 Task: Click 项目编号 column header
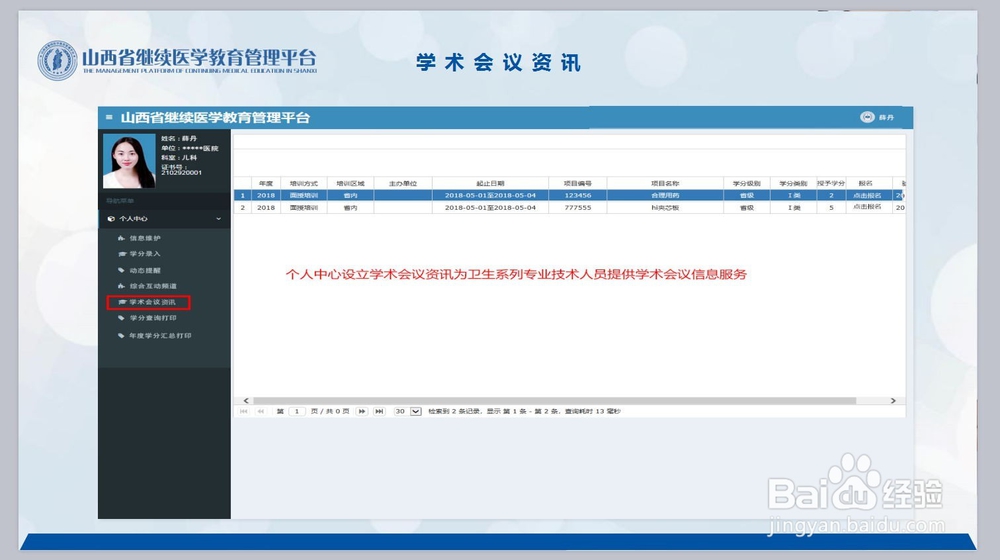click(x=578, y=183)
